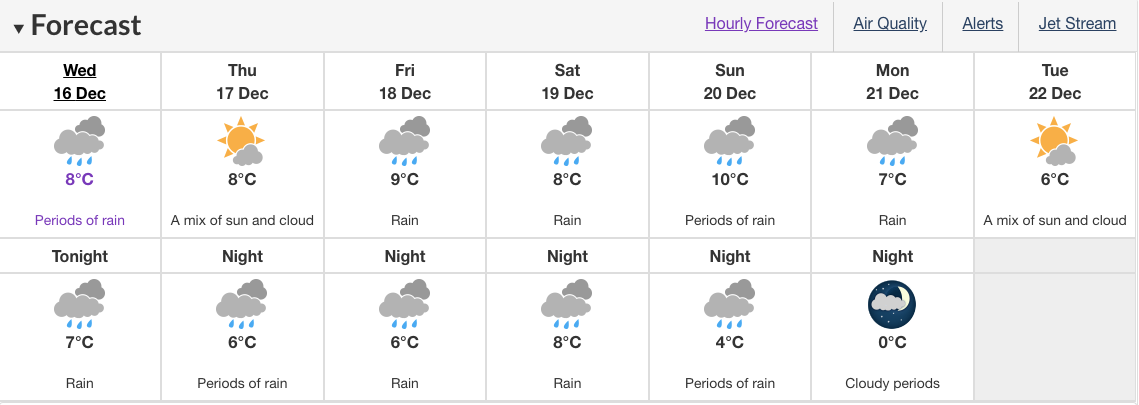
Task: Open the Air Quality link
Action: click(890, 24)
